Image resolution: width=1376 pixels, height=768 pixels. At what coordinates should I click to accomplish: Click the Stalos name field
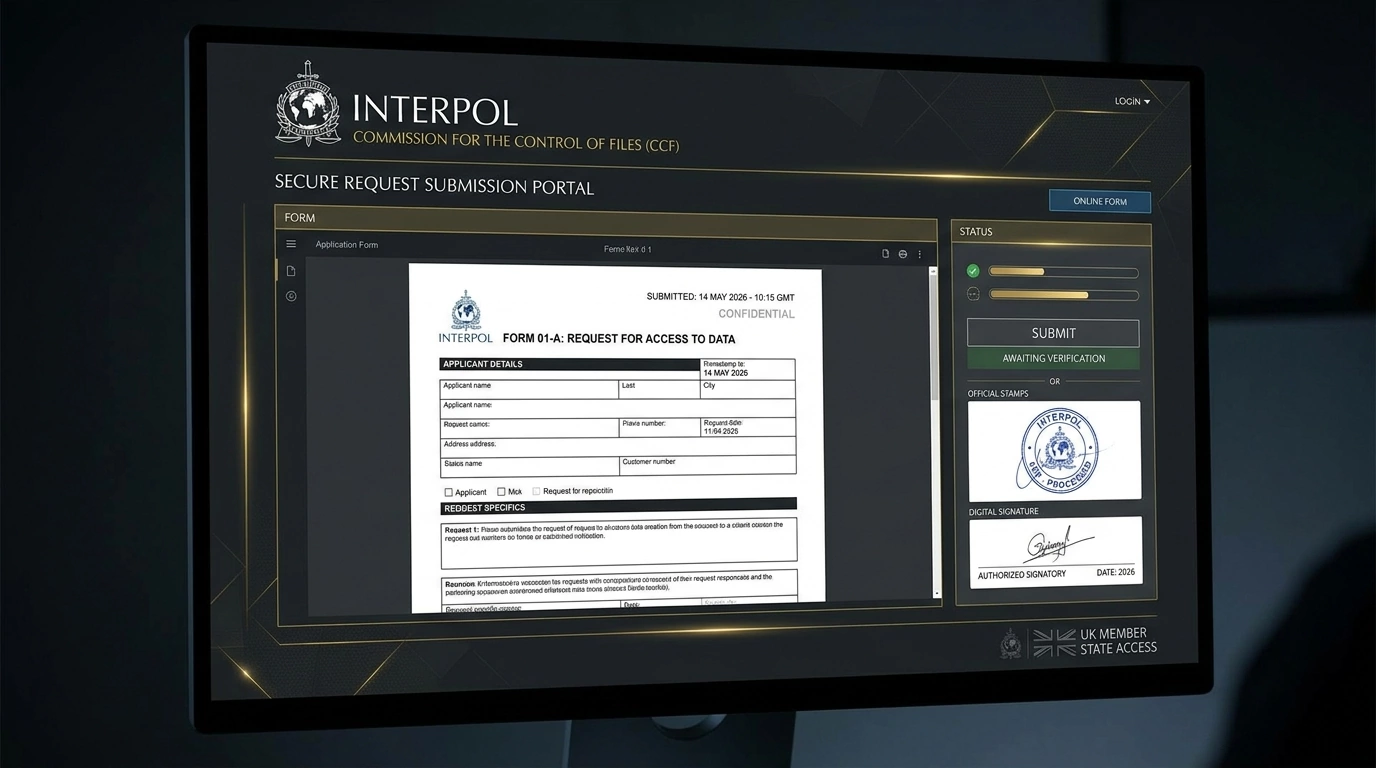point(530,466)
